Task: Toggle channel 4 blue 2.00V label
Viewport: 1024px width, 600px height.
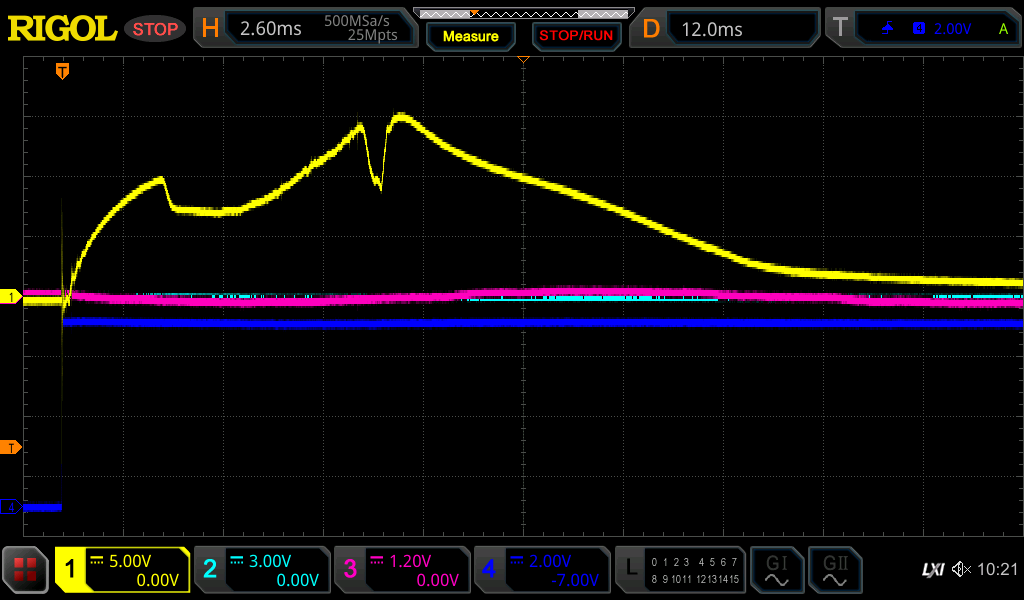Action: pyautogui.click(x=541, y=570)
